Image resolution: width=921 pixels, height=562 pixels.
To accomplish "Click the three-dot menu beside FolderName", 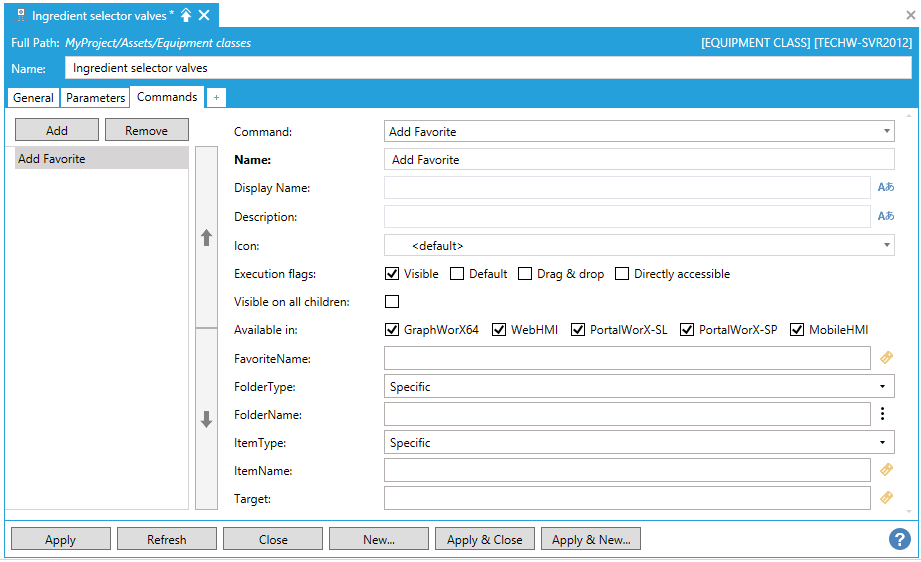I will [883, 414].
